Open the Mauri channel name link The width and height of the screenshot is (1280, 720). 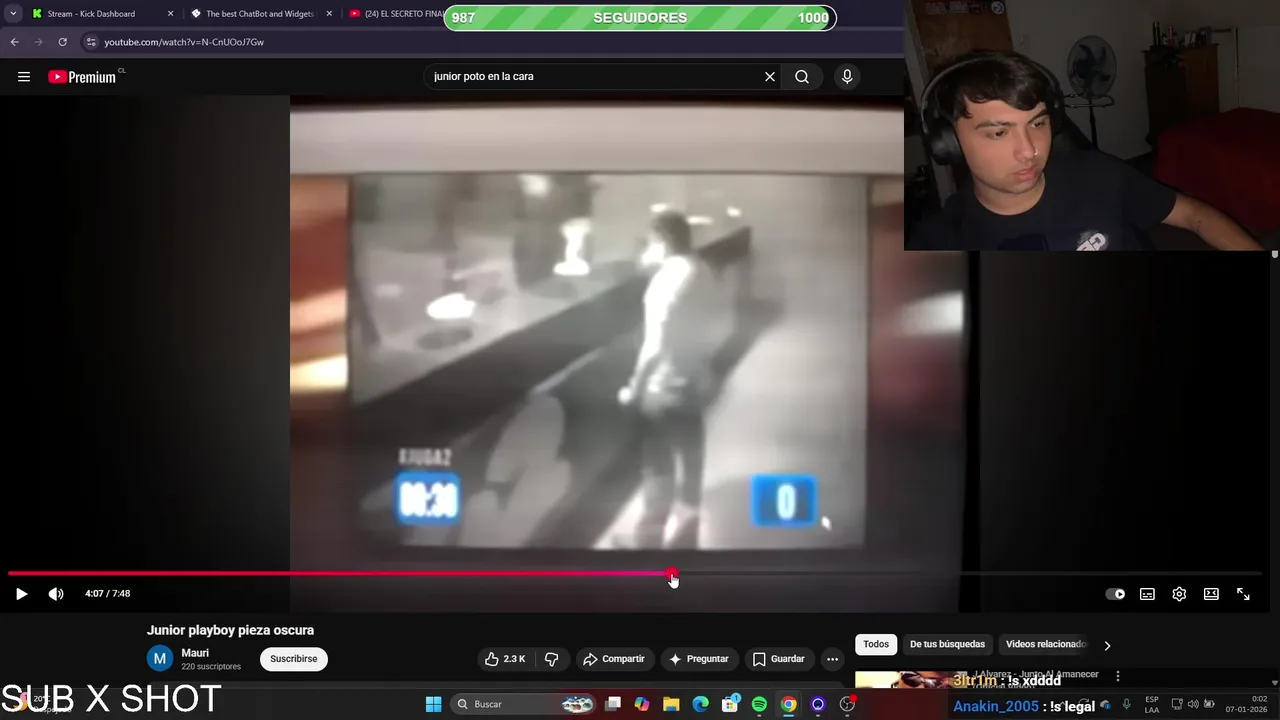[195, 653]
